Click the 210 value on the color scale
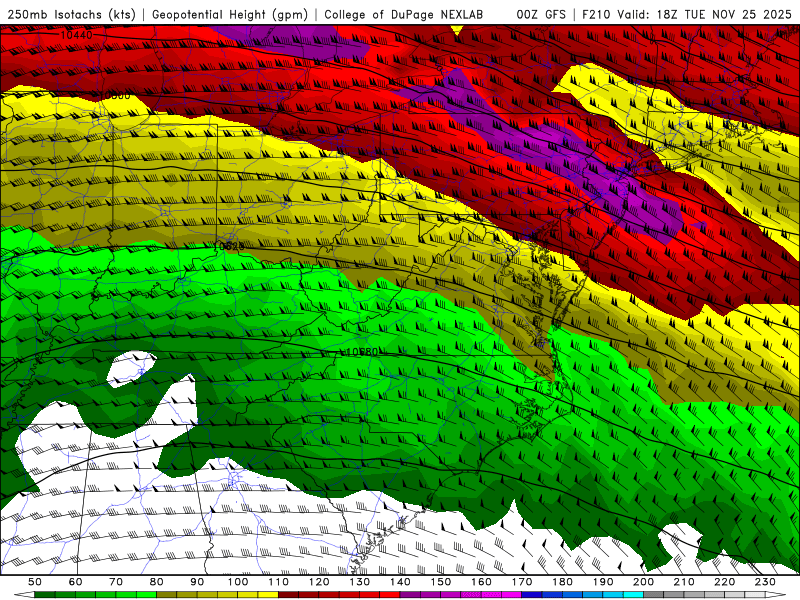The height and width of the screenshot is (600, 800). pyautogui.click(x=684, y=582)
